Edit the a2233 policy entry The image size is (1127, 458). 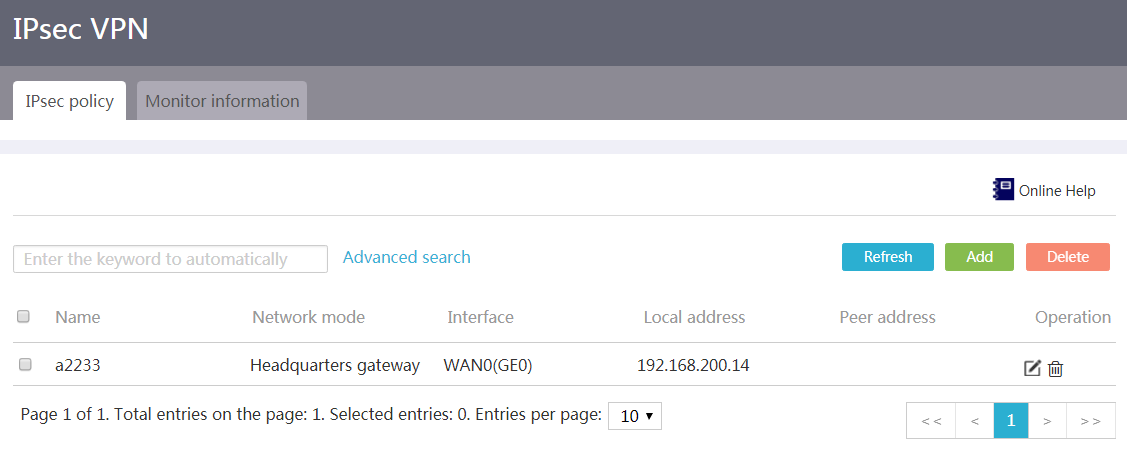1031,368
